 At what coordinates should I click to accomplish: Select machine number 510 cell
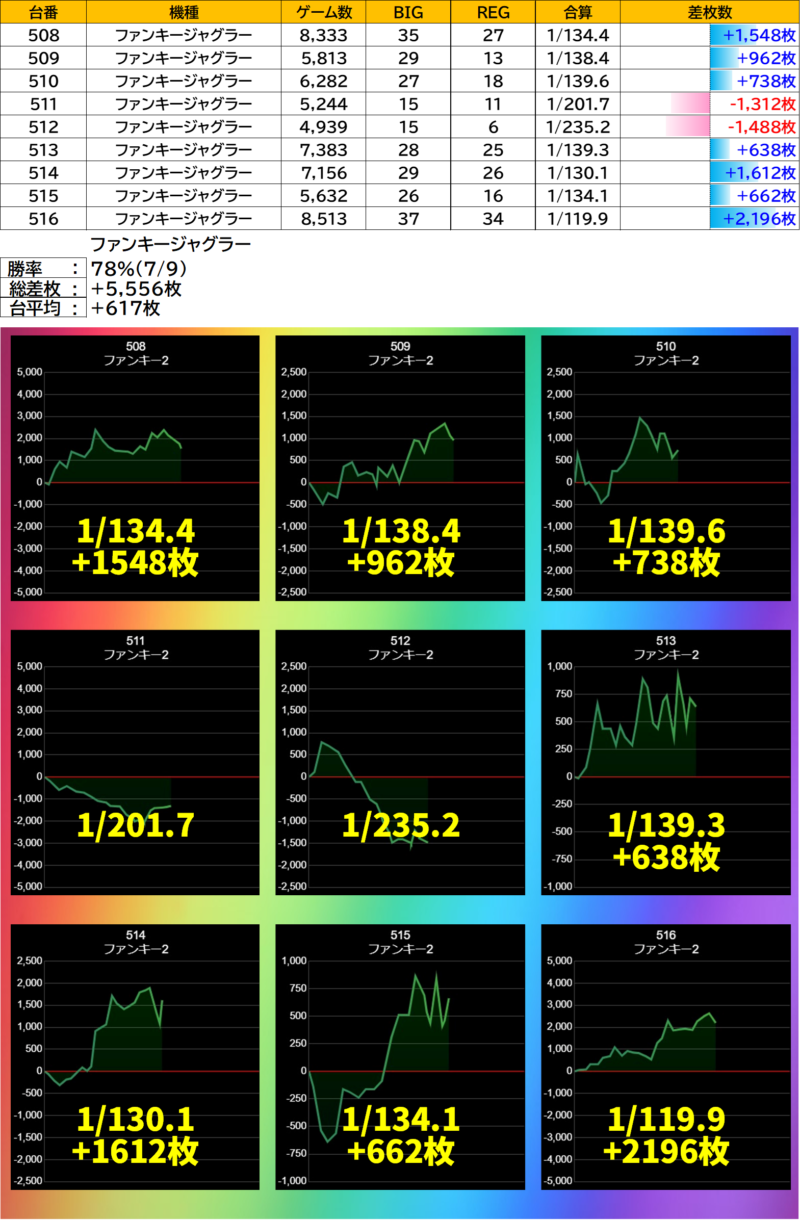tap(44, 82)
